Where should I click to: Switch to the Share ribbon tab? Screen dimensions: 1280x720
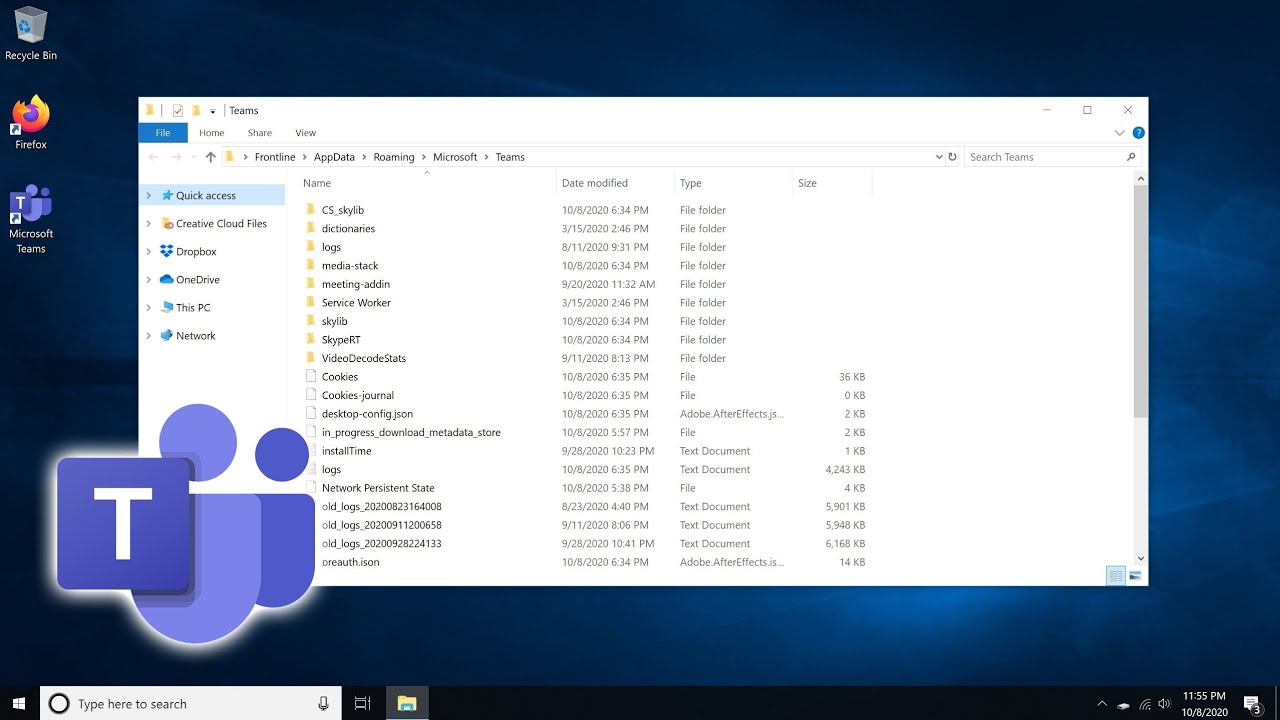260,133
